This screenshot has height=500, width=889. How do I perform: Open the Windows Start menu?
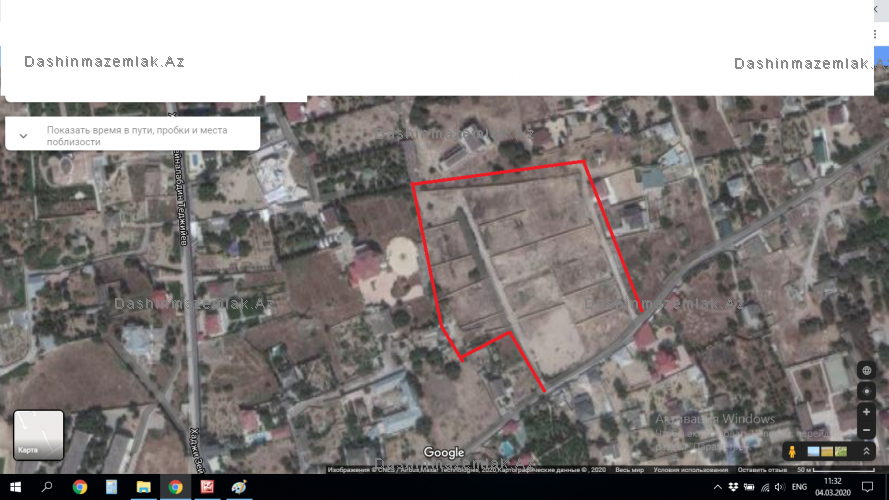16,487
